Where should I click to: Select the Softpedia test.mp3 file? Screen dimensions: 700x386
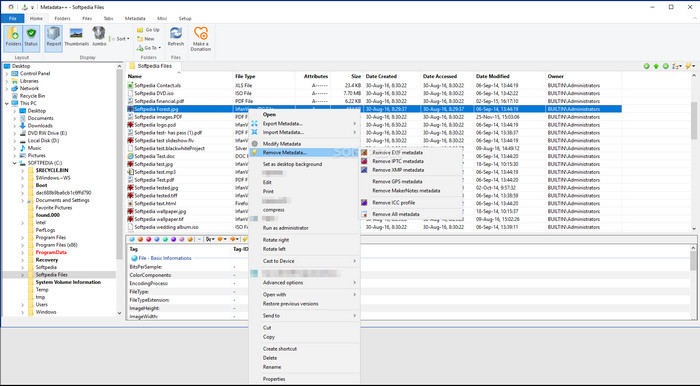[155, 172]
